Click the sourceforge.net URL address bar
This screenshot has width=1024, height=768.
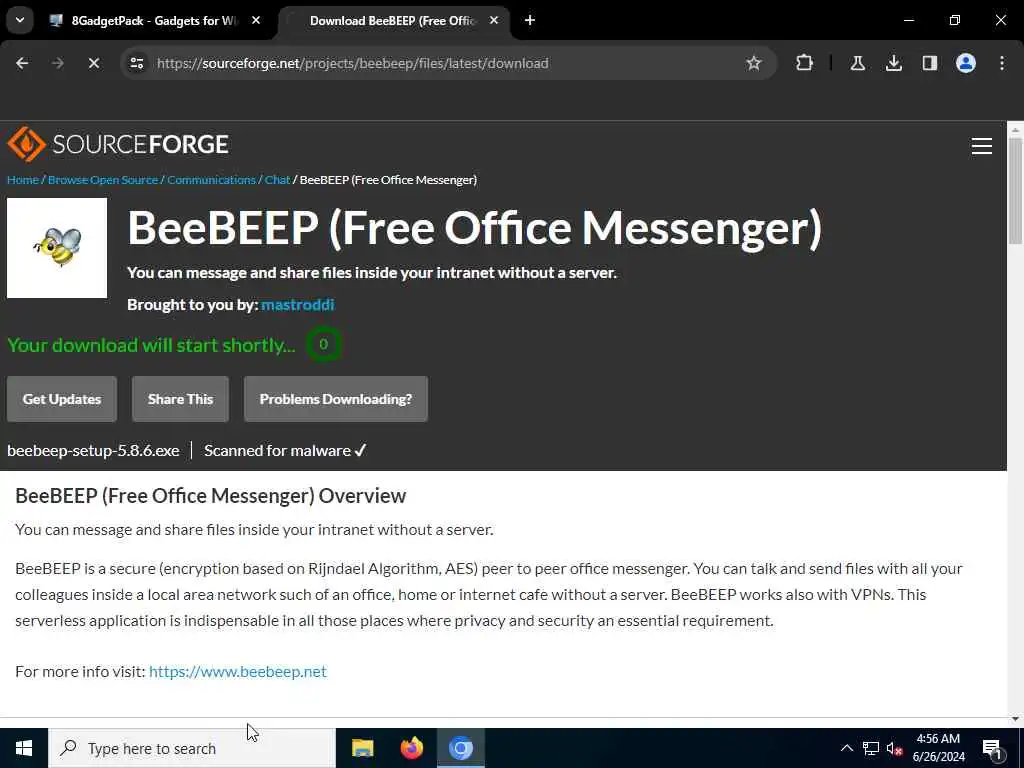click(353, 63)
